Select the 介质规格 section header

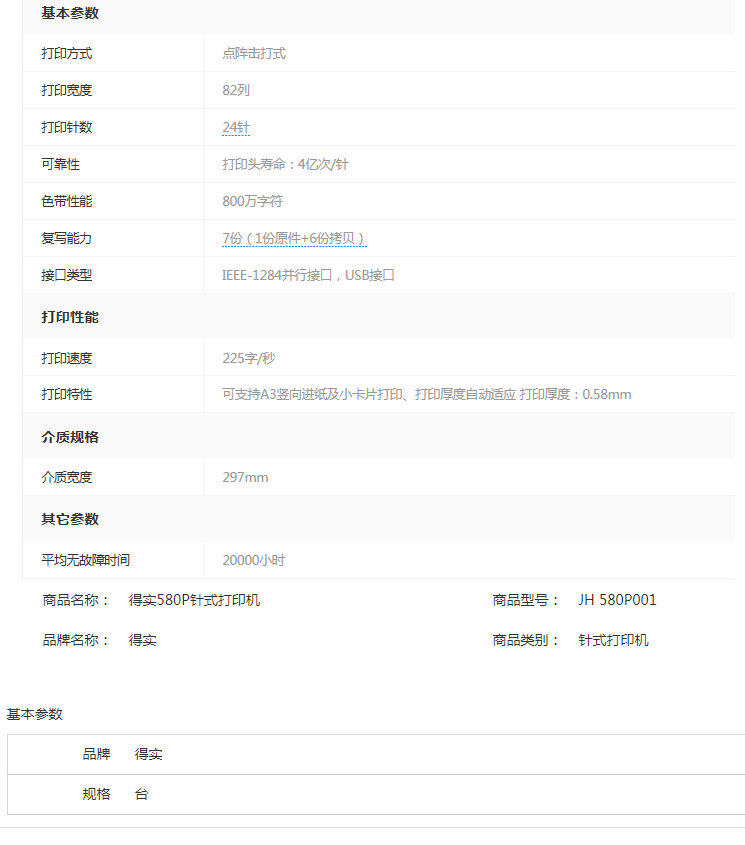tap(70, 437)
